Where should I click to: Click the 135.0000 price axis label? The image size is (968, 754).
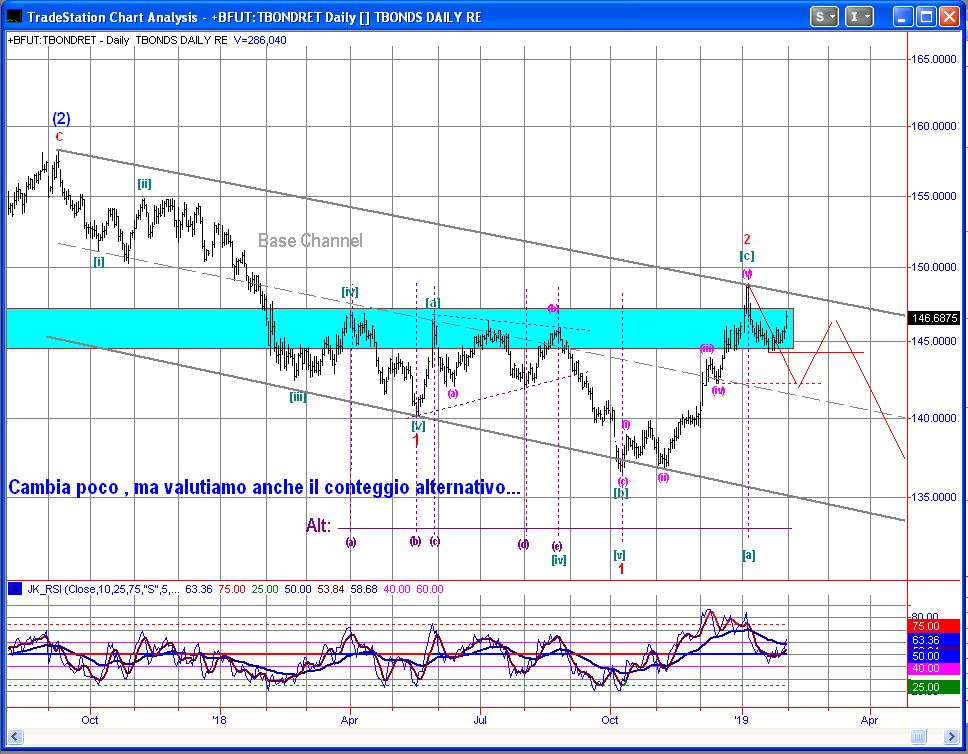pyautogui.click(x=935, y=497)
